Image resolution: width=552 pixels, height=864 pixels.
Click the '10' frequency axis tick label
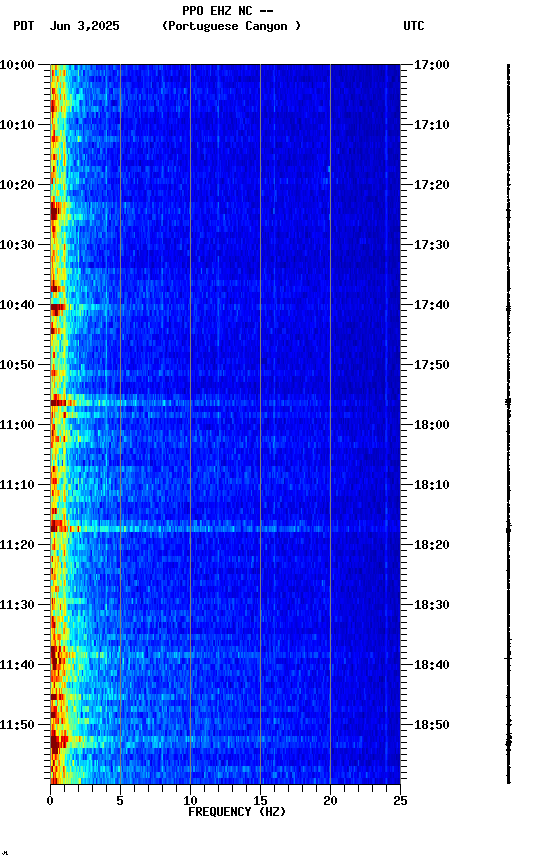tap(190, 801)
